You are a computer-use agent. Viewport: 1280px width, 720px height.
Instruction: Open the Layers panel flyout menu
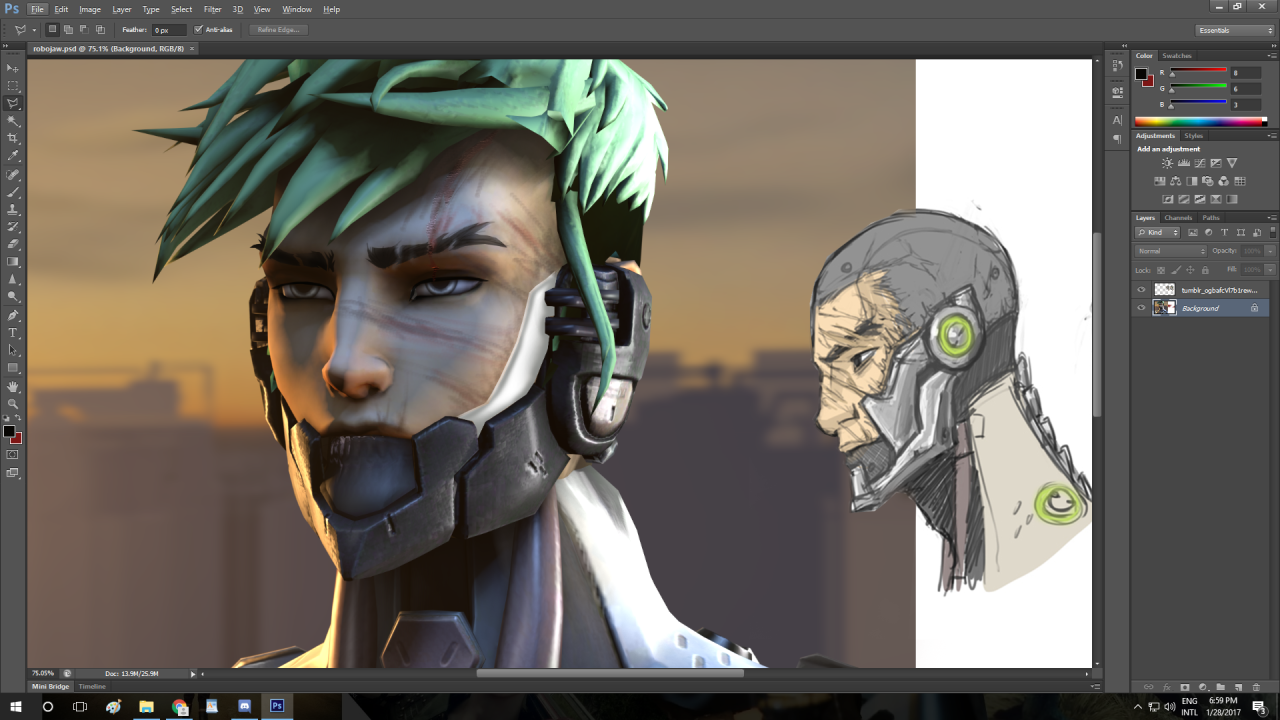(x=1271, y=217)
